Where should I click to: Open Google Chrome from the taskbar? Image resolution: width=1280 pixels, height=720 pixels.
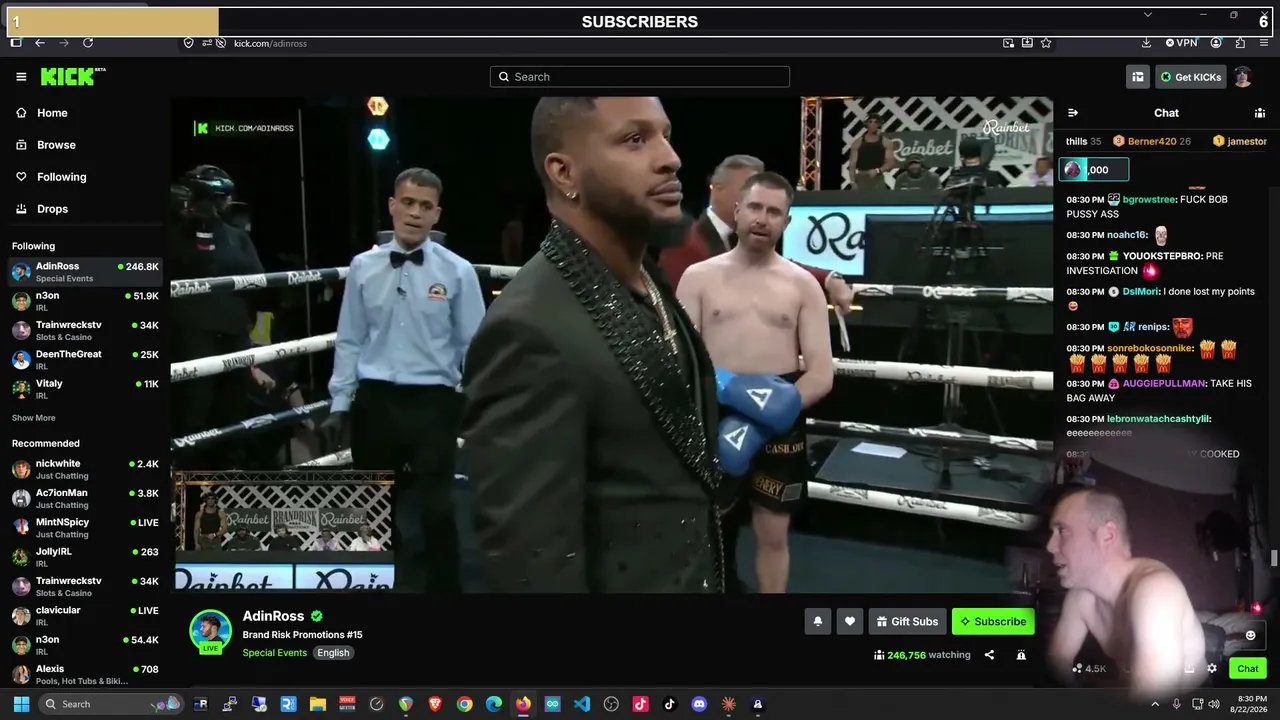coord(464,704)
